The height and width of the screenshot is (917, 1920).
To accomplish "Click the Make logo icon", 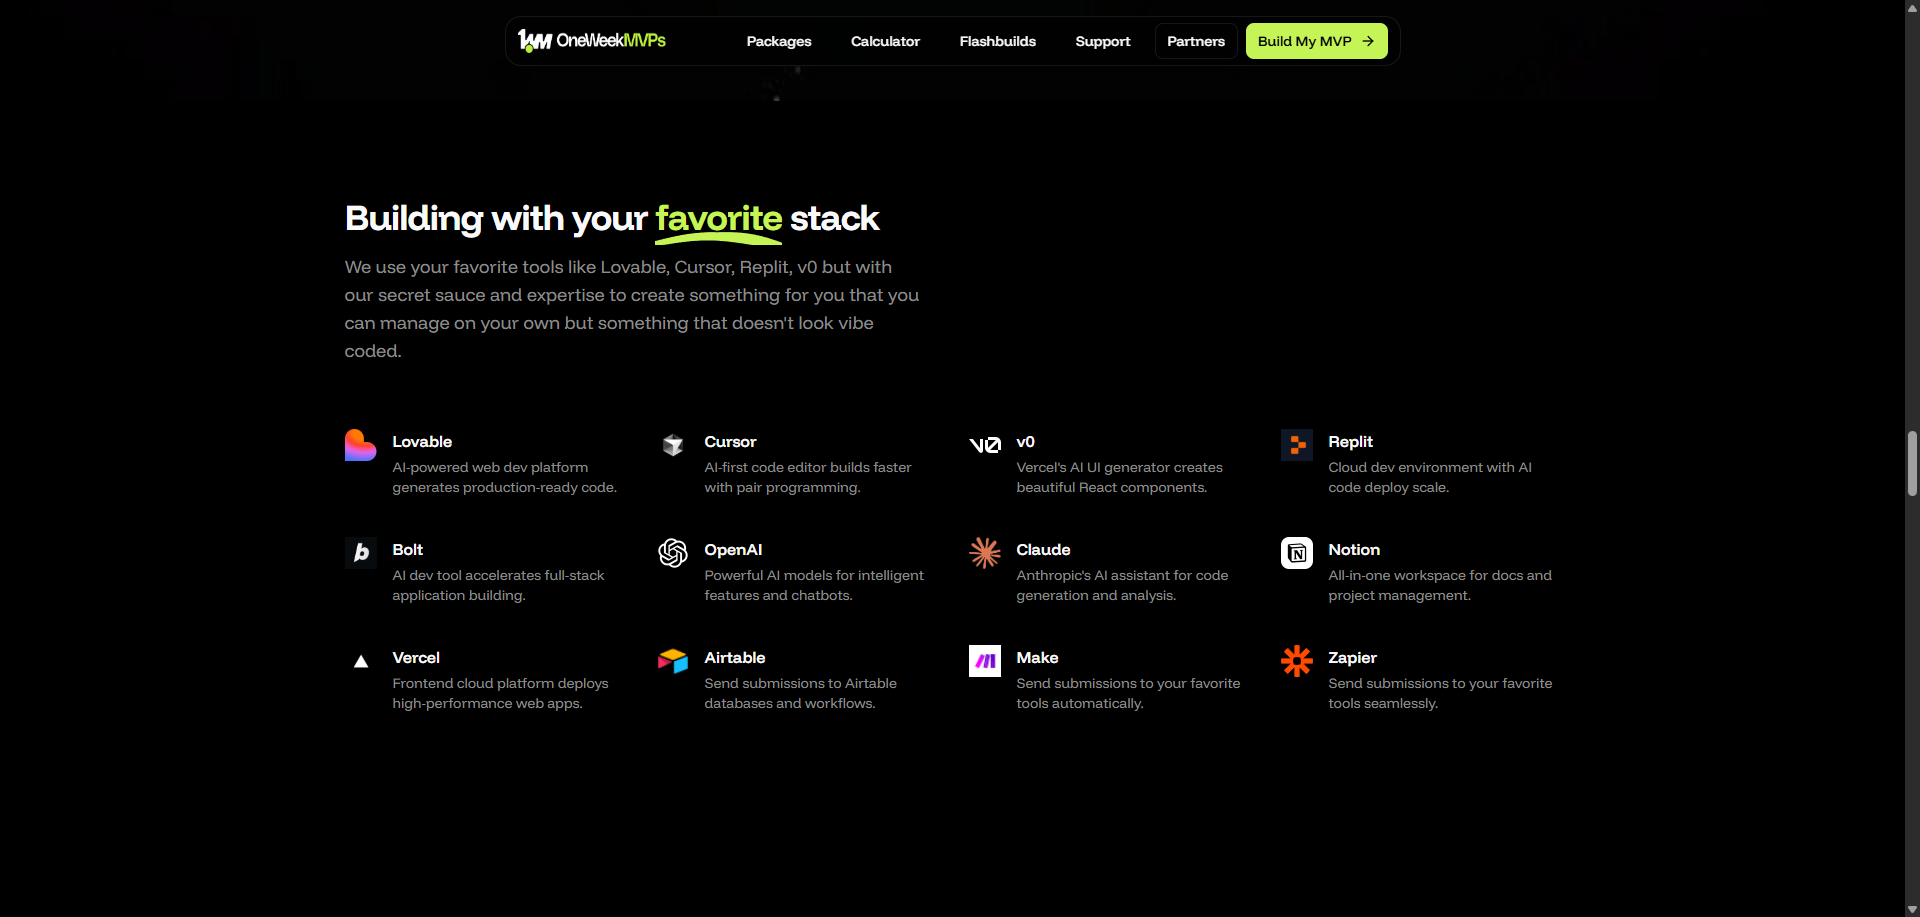I will tap(985, 661).
